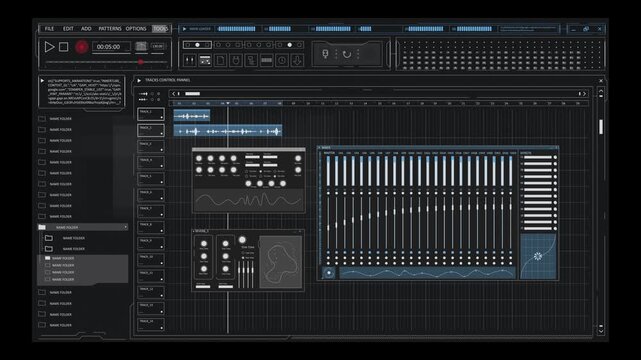The height and width of the screenshot is (360, 641).
Task: Expand the console code panel arrow
Action: (x=42, y=81)
